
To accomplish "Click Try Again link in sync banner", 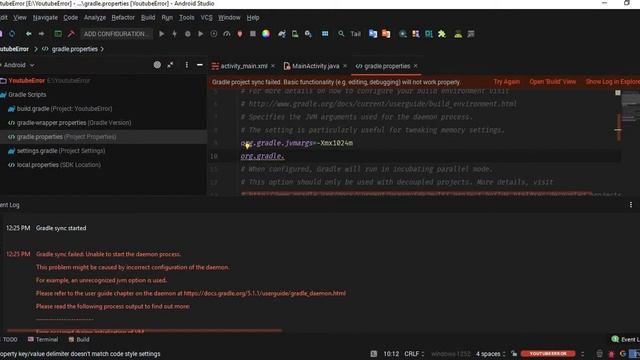I will (507, 82).
